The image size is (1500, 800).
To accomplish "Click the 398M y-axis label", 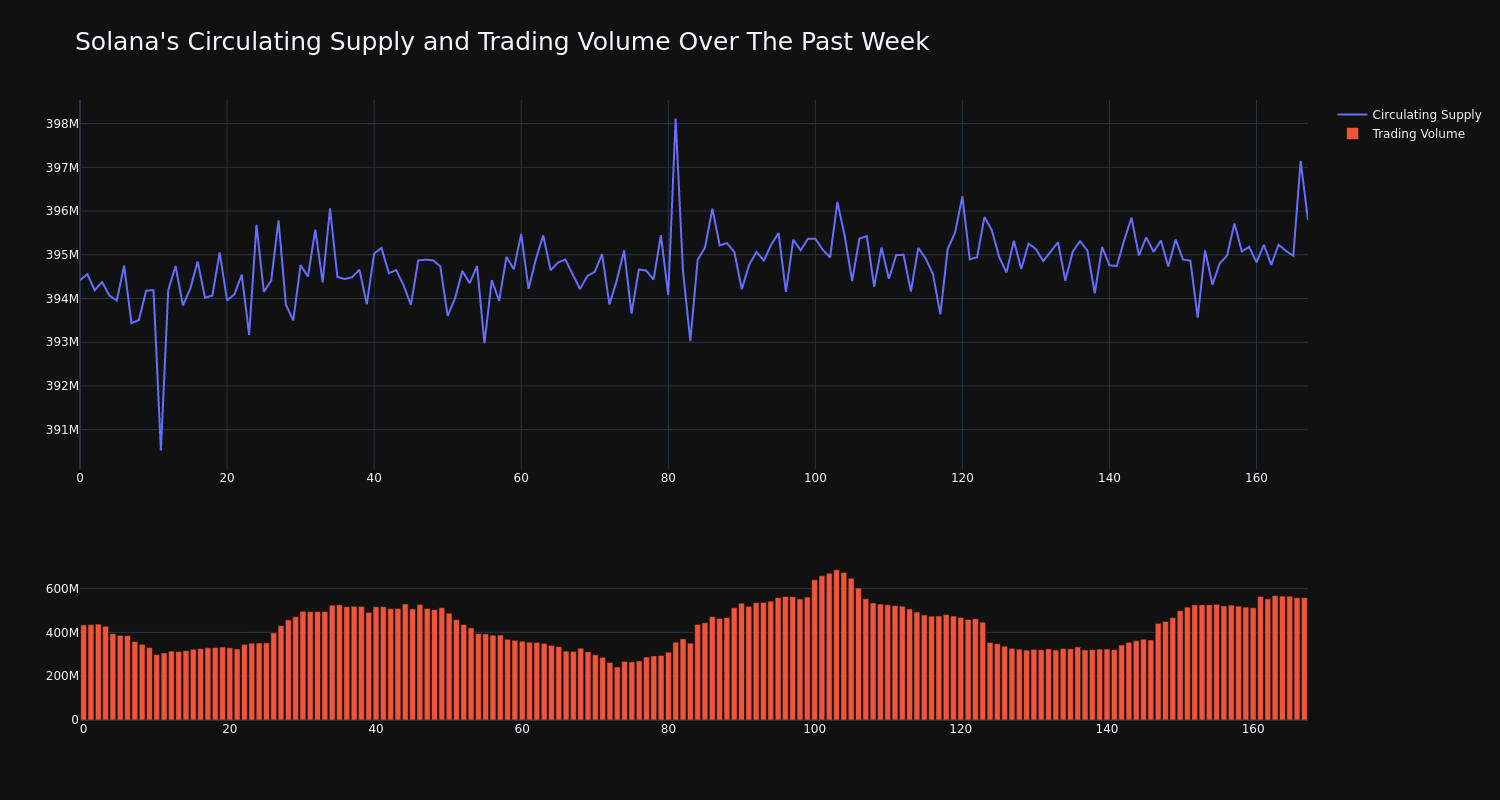I will pos(62,124).
